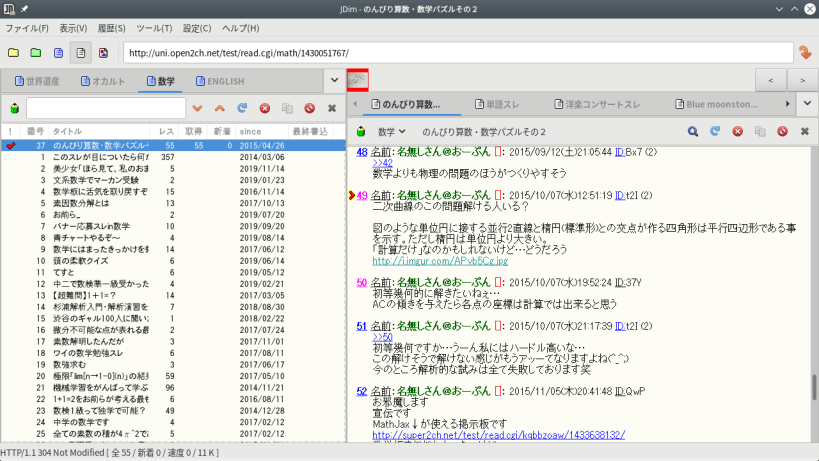Sort by 最終書込 column header

tap(310, 131)
